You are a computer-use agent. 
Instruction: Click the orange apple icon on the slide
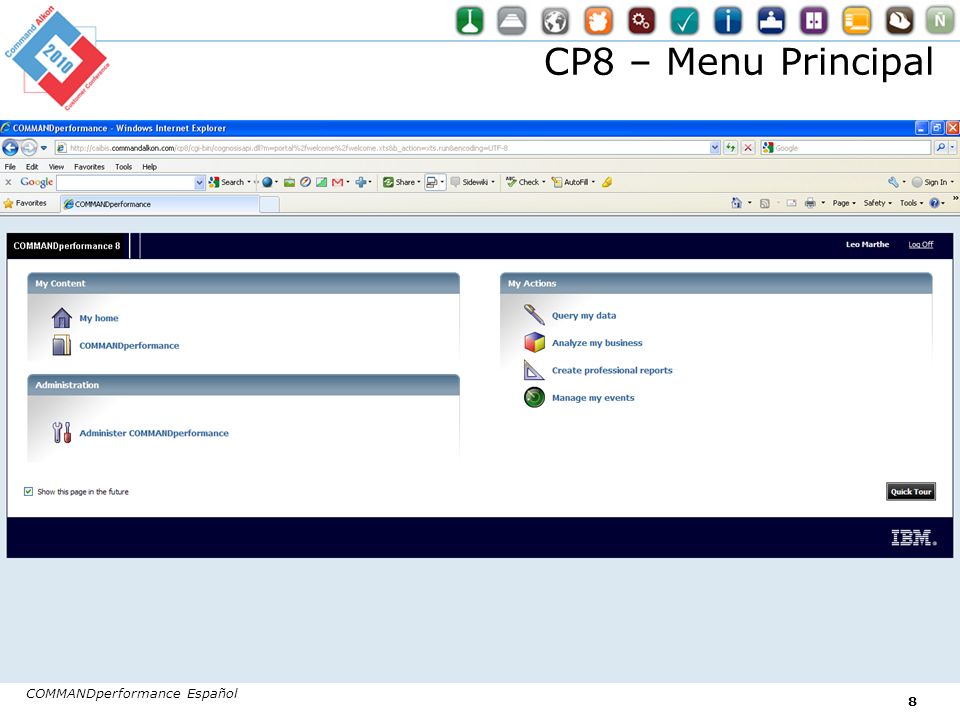598,20
